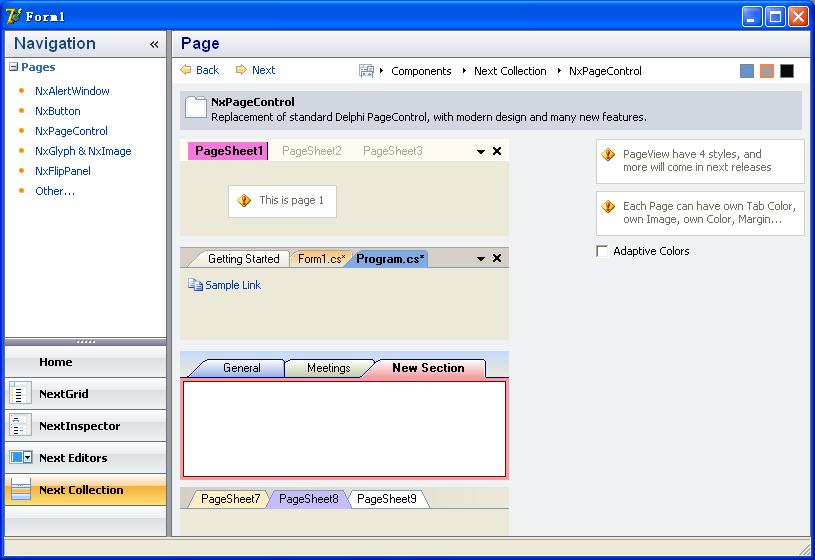Viewport: 815px width, 560px height.
Task: Go Back using the Back link
Action: tap(207, 70)
